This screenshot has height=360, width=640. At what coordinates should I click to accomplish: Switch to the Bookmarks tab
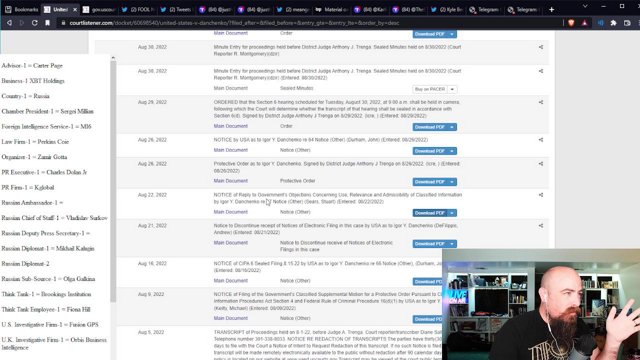coord(21,9)
